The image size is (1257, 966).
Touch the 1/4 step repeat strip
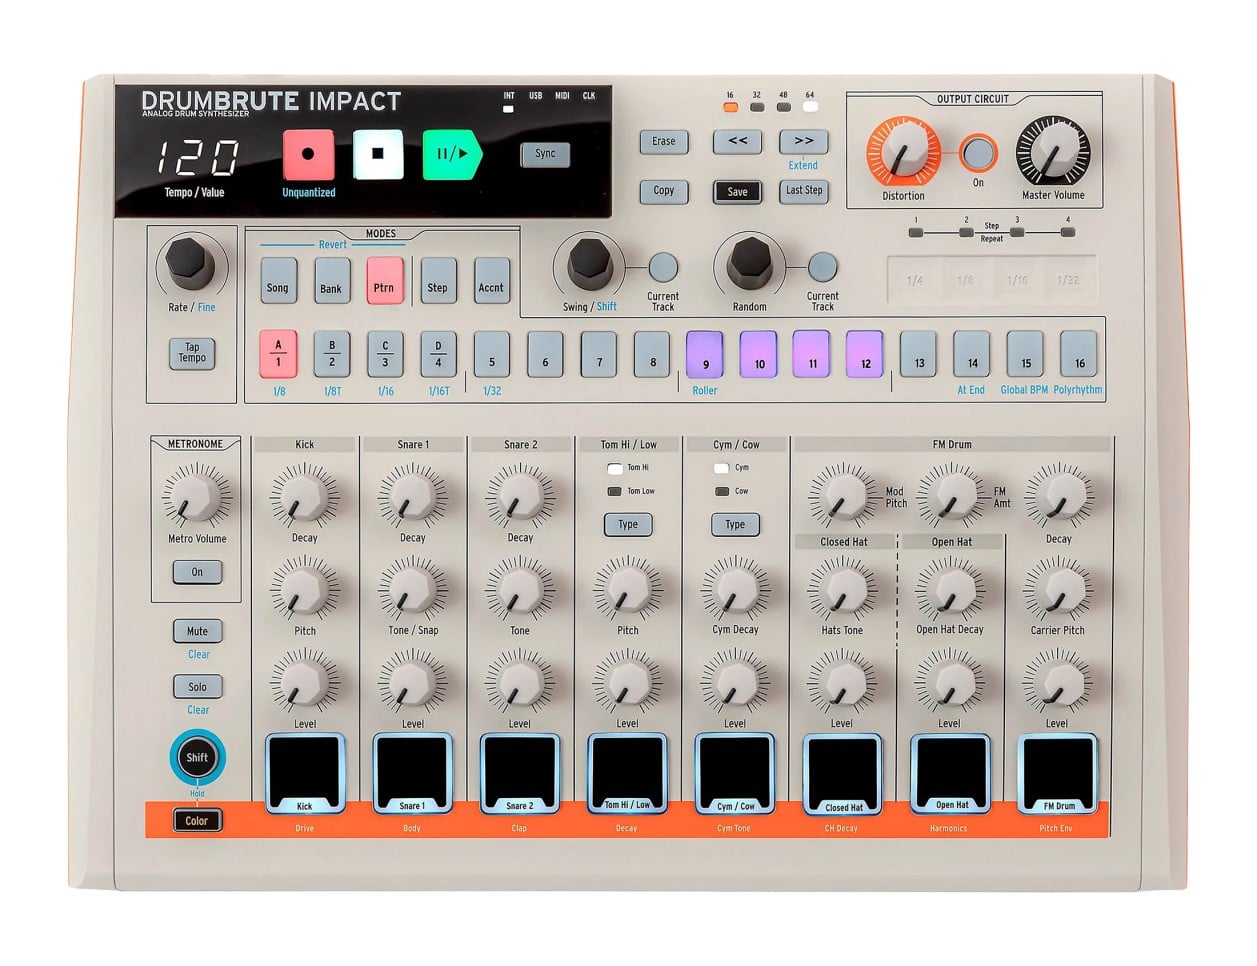point(915,280)
